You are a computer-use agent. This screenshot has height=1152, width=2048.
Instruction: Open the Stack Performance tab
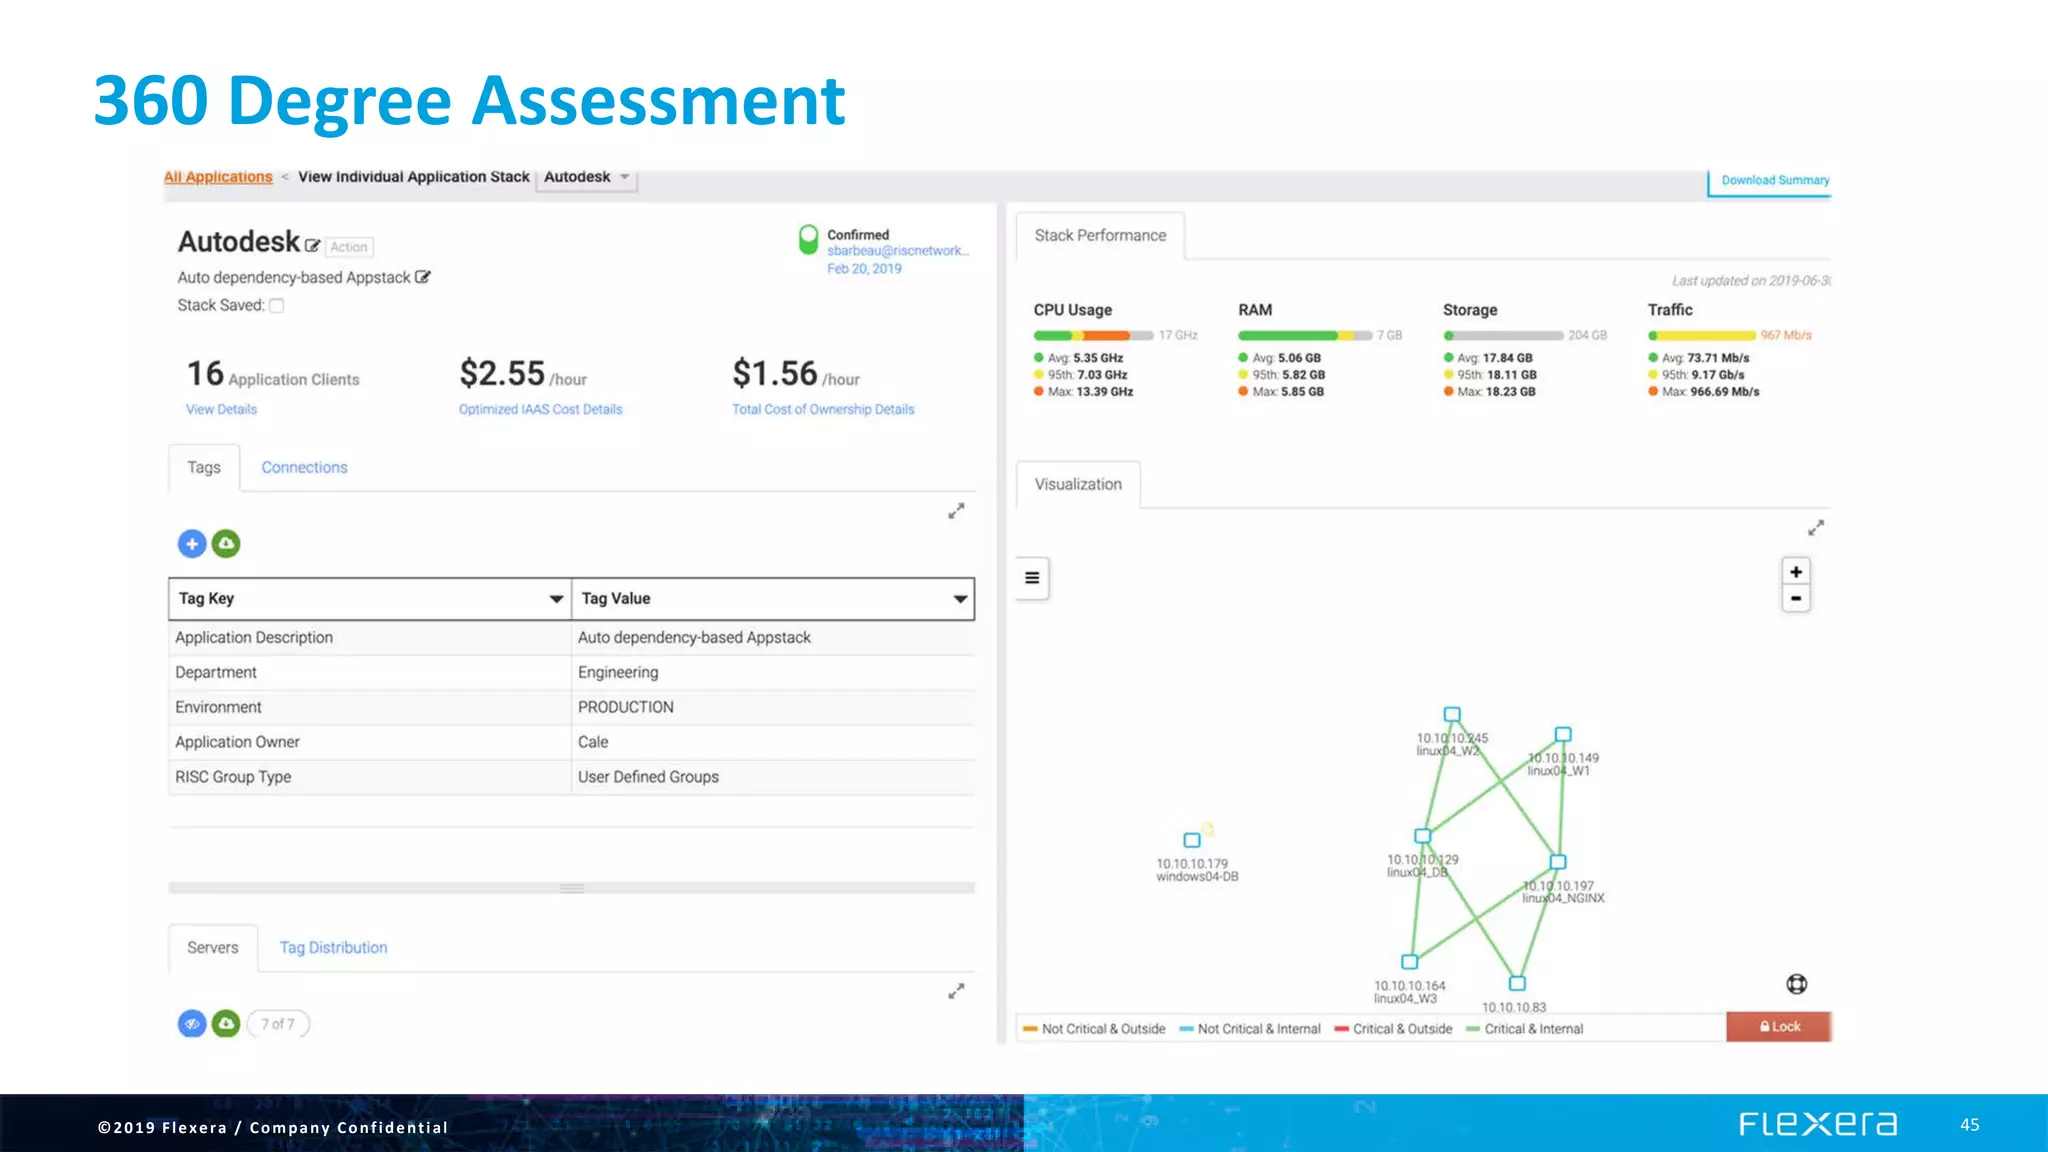[1100, 236]
